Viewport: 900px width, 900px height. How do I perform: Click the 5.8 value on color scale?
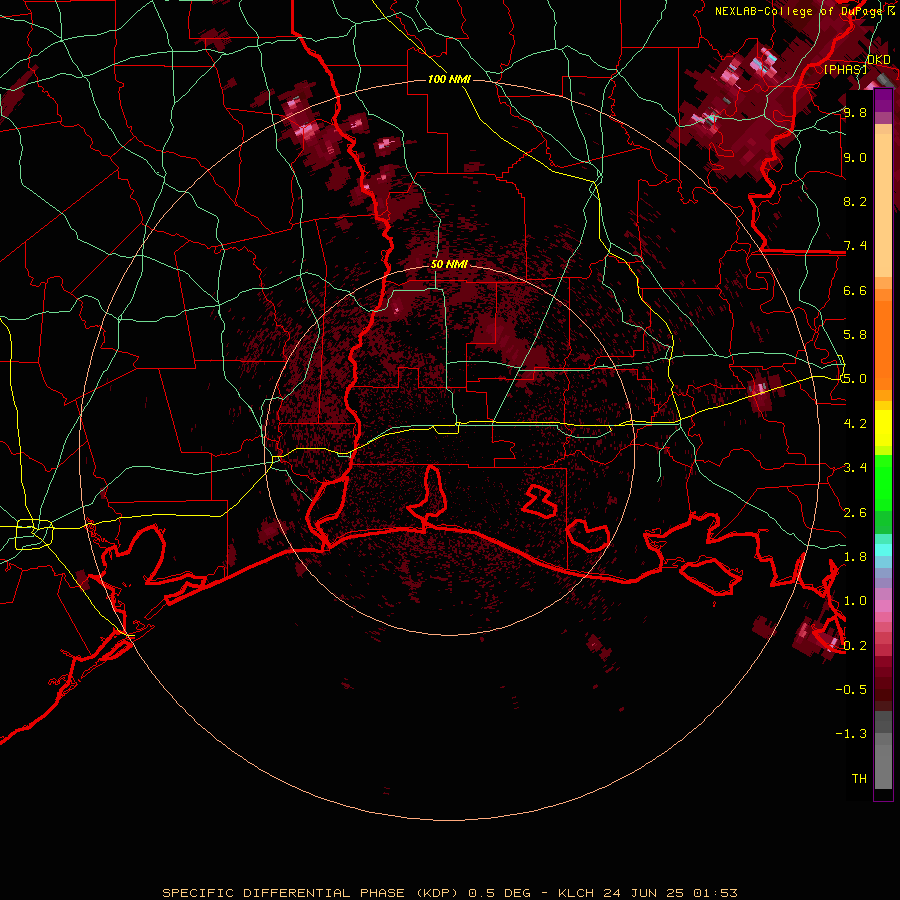tap(855, 335)
